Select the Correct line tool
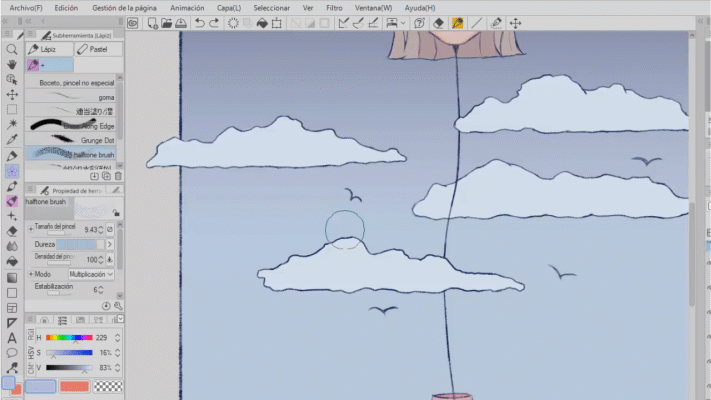The height and width of the screenshot is (400, 711). point(12,368)
